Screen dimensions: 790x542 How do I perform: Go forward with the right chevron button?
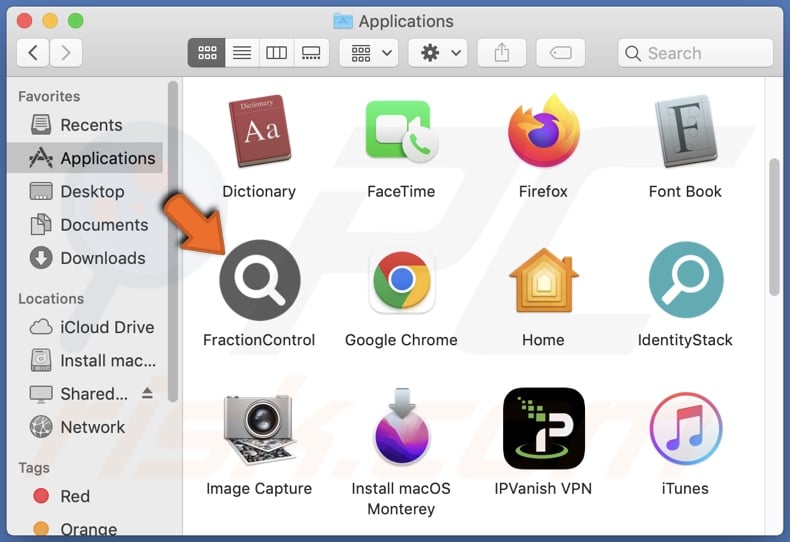(65, 53)
